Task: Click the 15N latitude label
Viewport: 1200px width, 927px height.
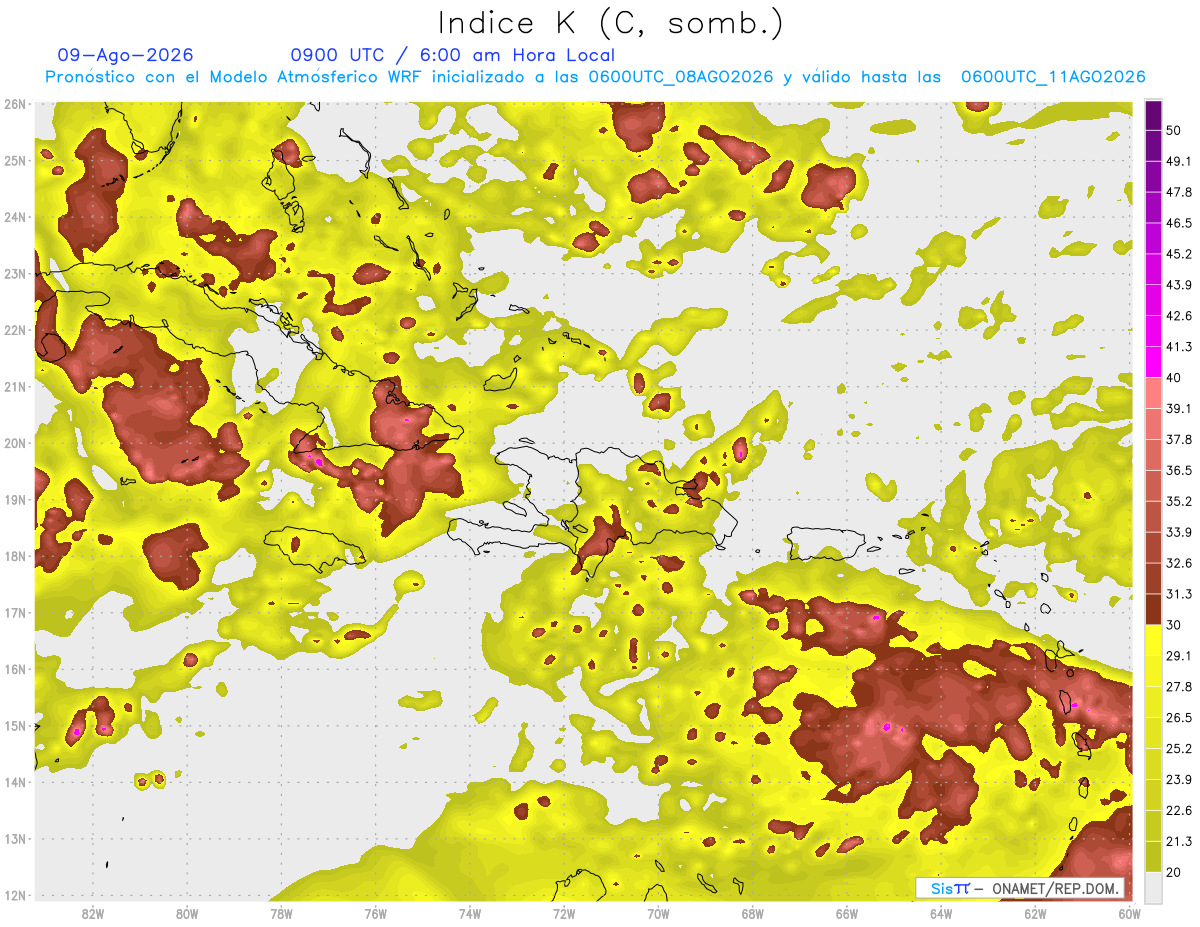Action: click(15, 725)
